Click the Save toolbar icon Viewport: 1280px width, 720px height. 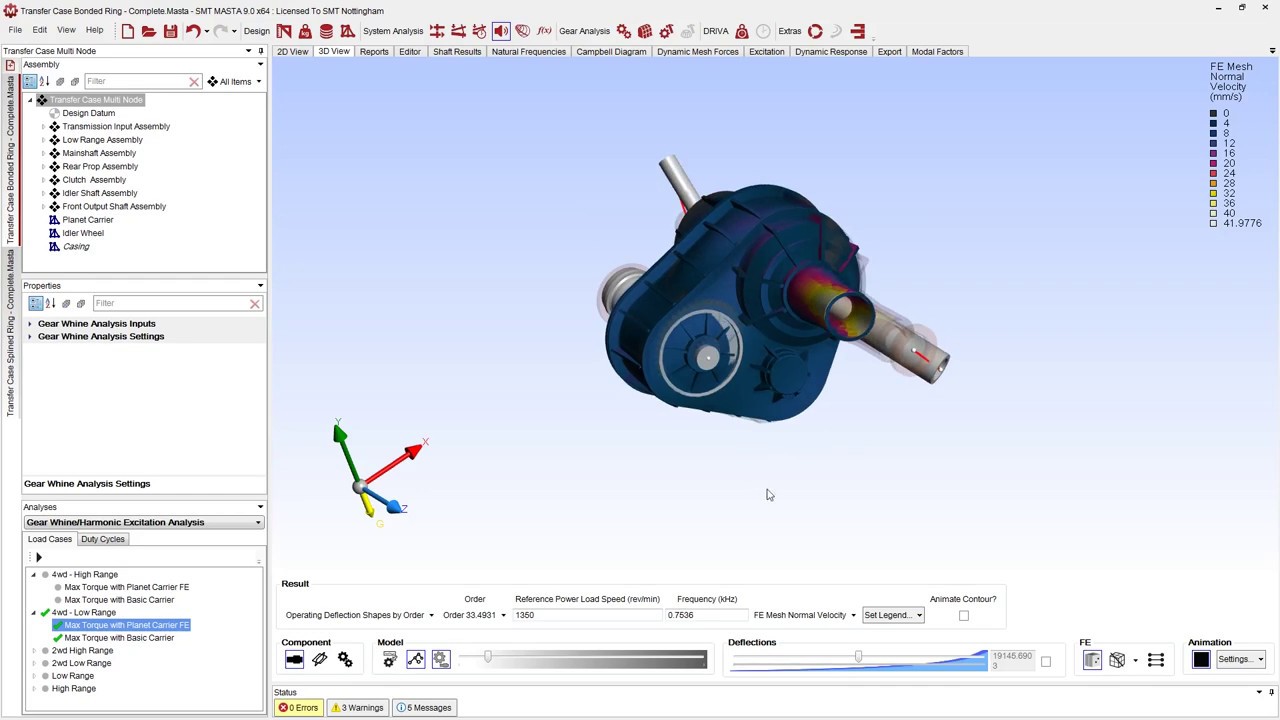click(170, 31)
